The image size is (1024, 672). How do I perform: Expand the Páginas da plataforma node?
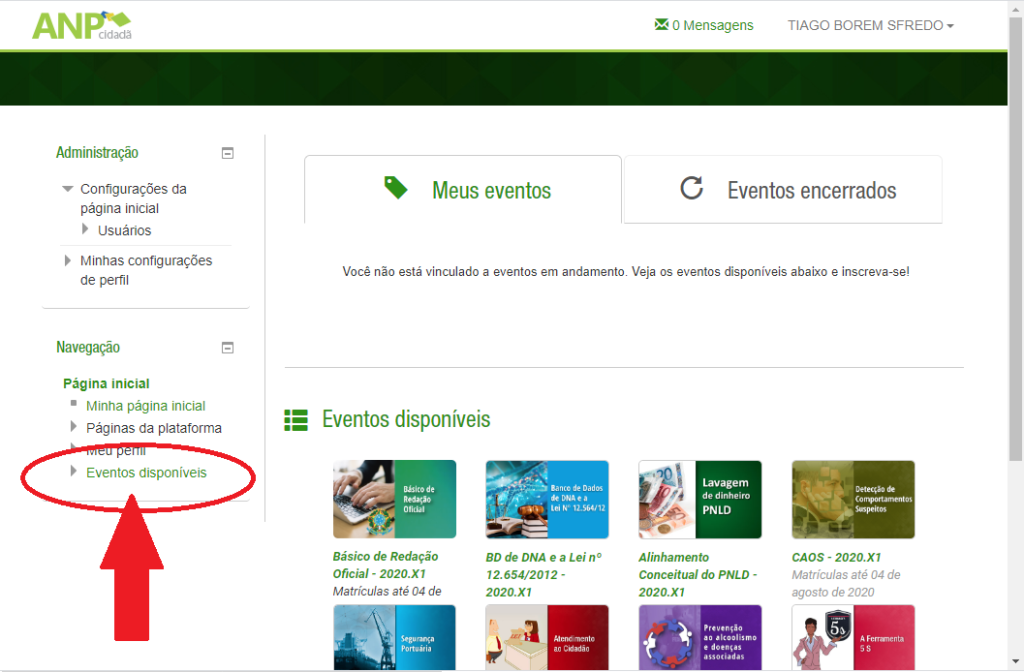pyautogui.click(x=73, y=428)
